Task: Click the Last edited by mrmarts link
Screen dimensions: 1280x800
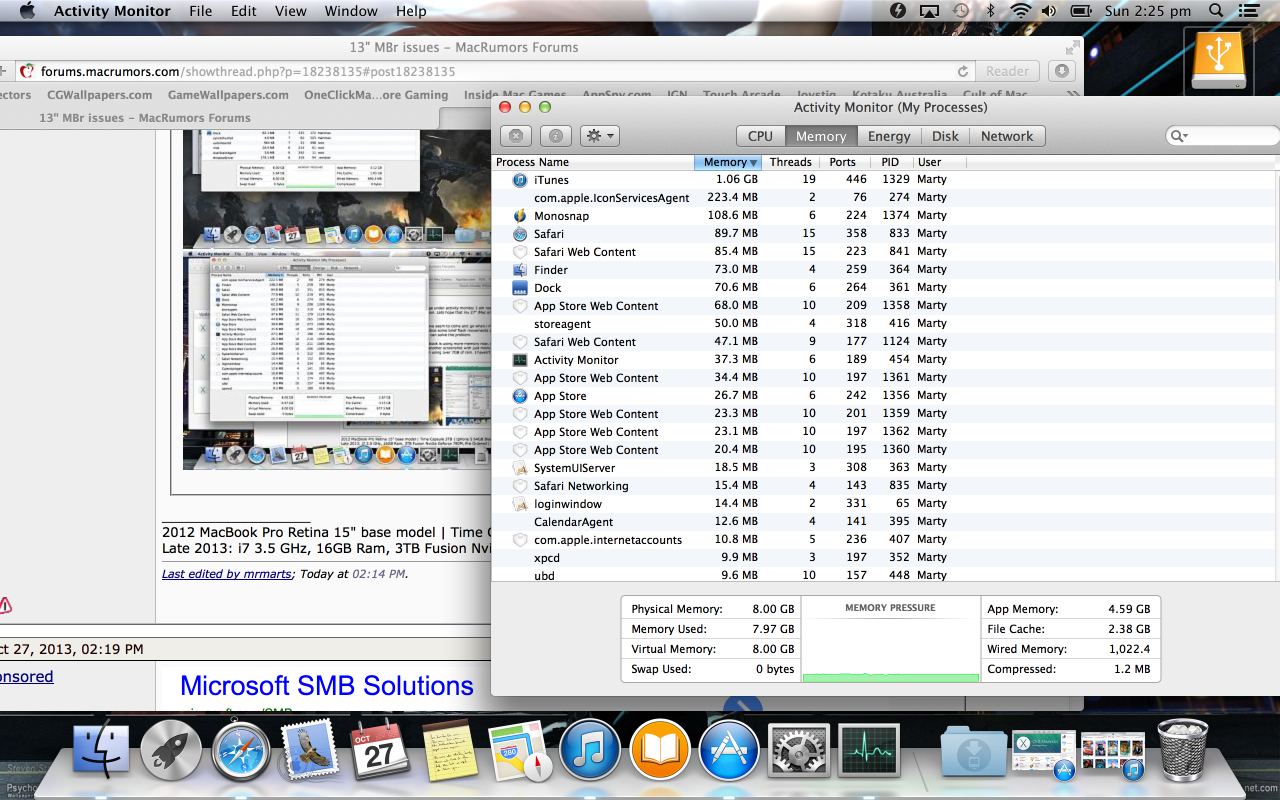Action: coord(228,574)
